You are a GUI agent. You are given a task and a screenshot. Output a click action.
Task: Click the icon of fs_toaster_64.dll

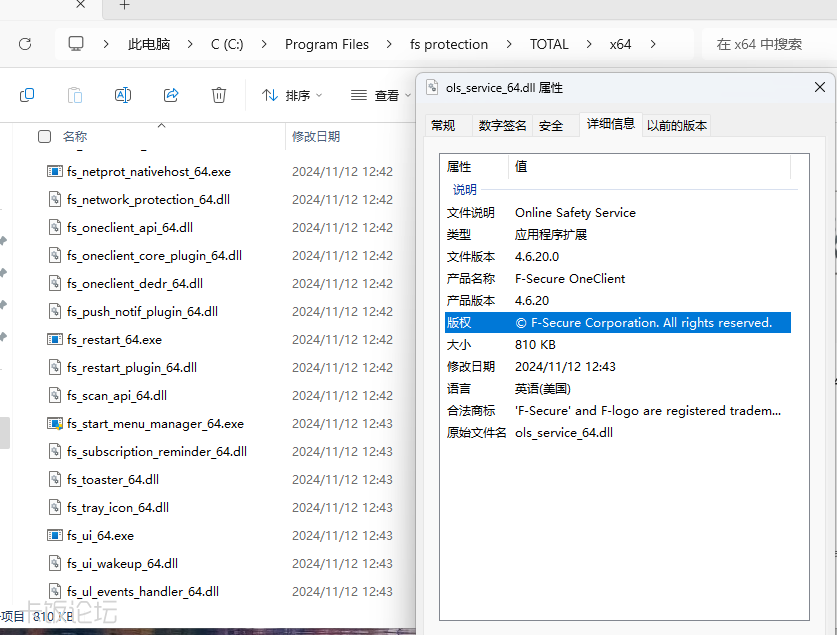click(x=55, y=479)
